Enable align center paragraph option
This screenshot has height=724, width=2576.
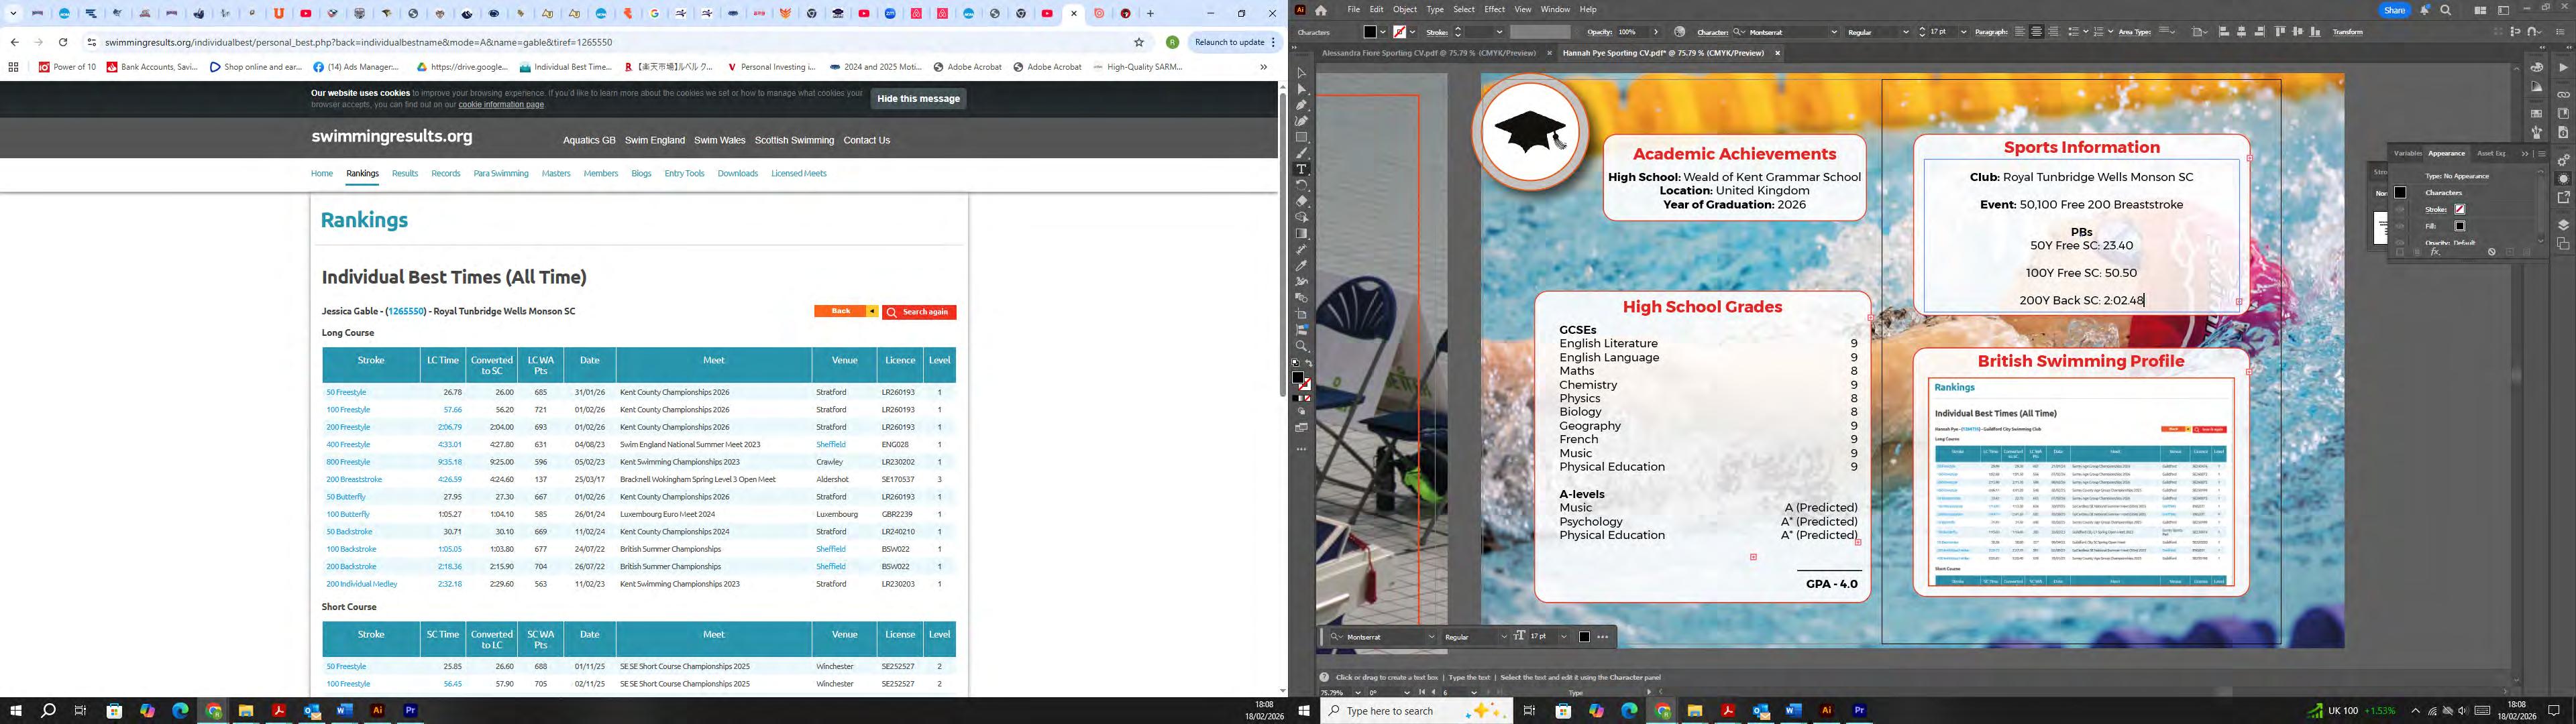click(2037, 32)
